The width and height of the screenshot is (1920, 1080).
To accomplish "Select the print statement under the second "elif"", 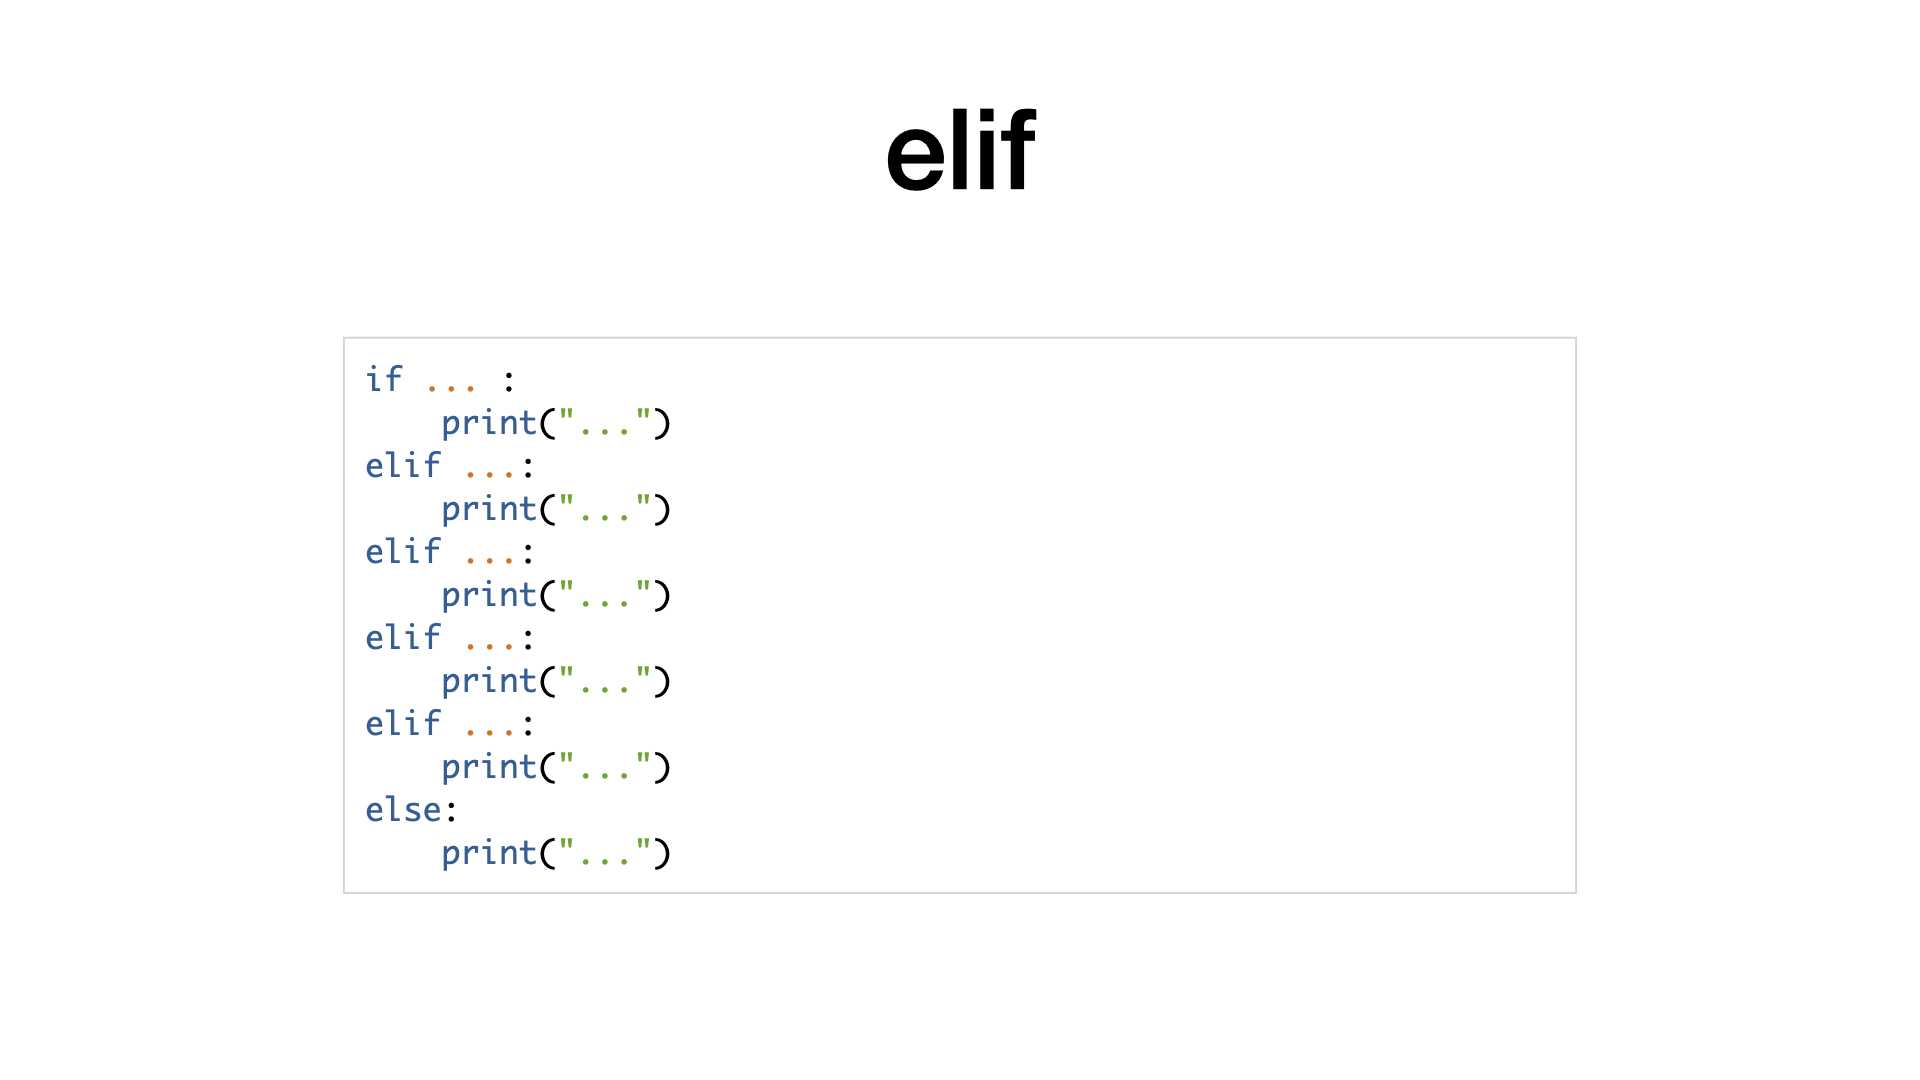I will coord(556,596).
